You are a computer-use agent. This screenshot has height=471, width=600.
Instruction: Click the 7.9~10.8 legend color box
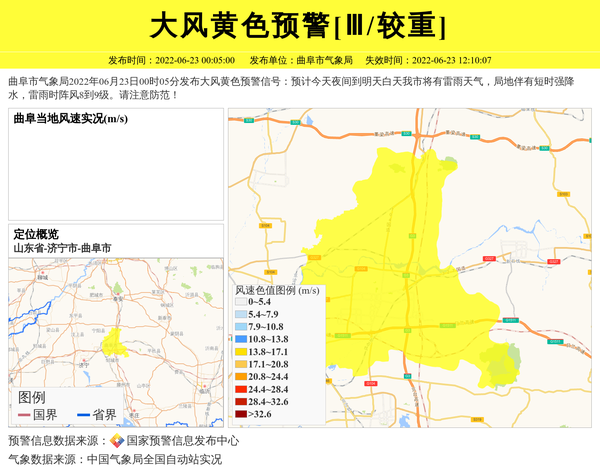point(241,327)
